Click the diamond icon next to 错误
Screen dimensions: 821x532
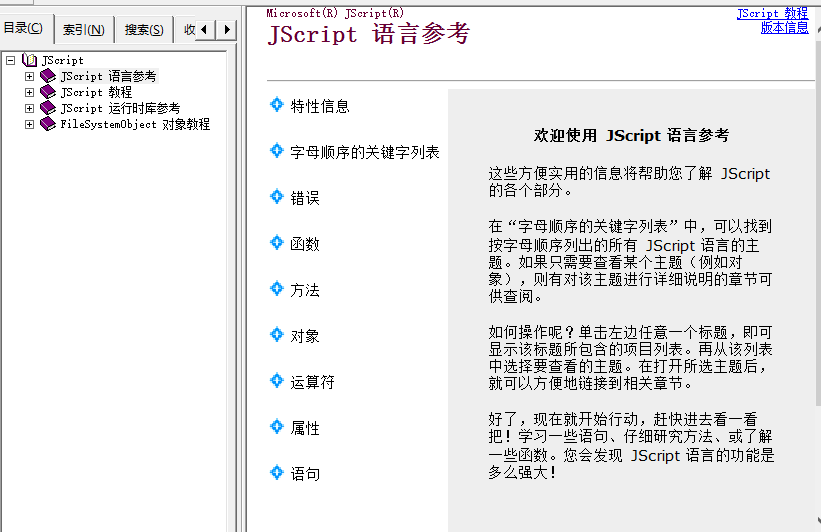click(x=277, y=197)
